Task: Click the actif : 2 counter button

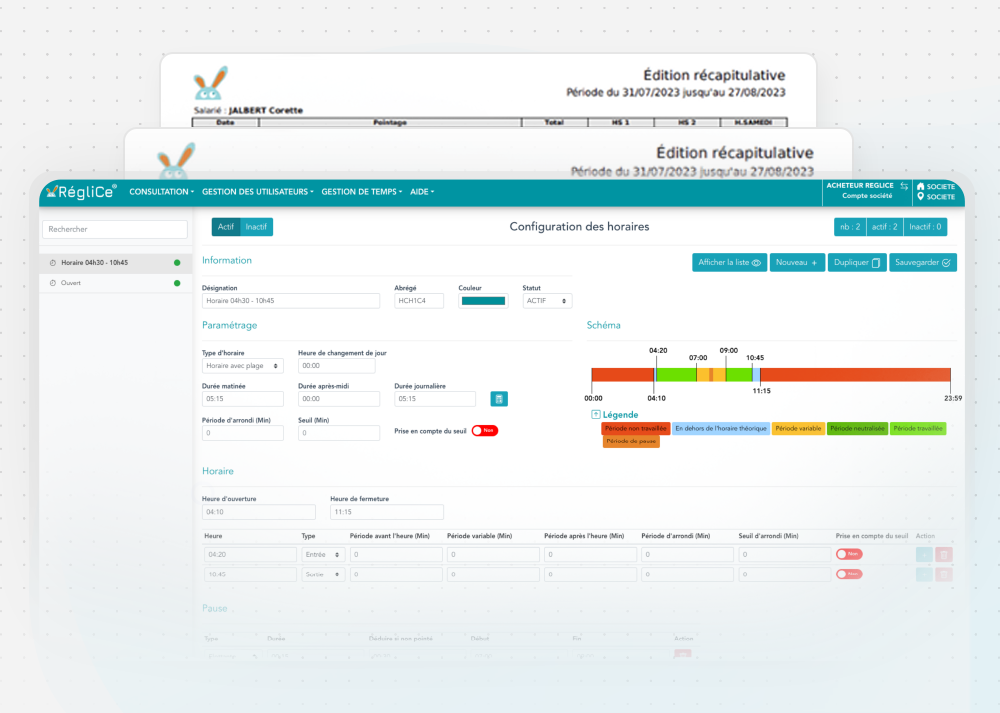Action: point(885,227)
